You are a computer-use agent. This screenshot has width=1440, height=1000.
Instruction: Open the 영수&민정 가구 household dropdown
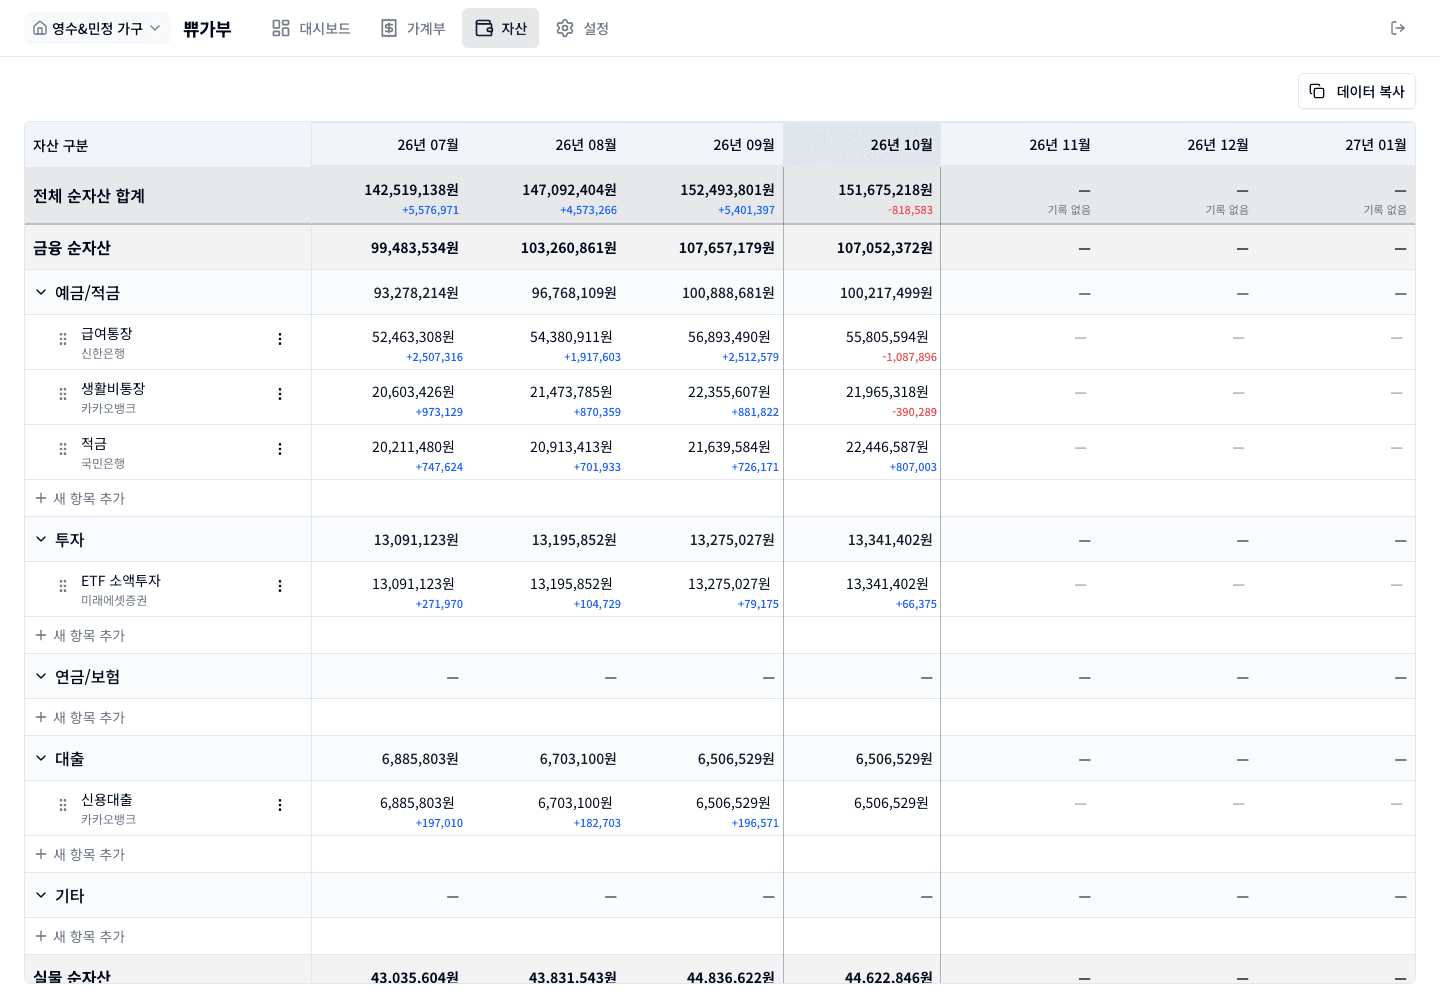97,28
